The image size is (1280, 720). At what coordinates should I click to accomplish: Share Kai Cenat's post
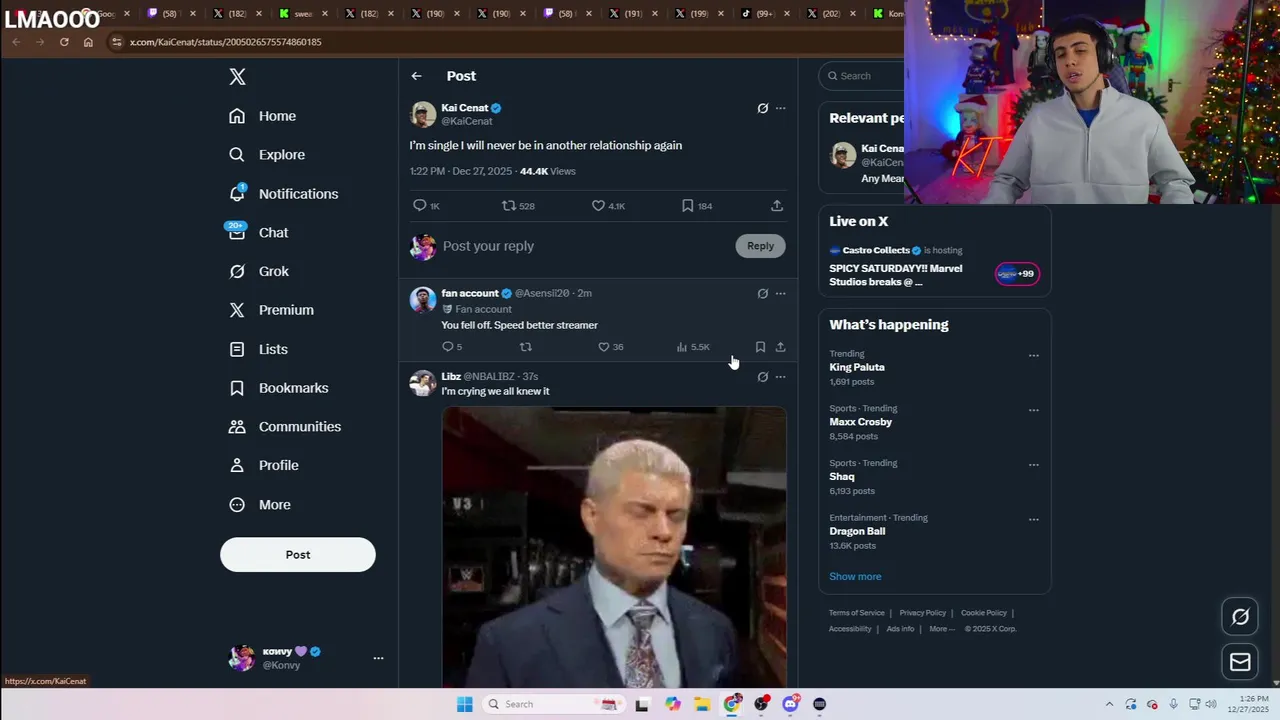point(777,205)
